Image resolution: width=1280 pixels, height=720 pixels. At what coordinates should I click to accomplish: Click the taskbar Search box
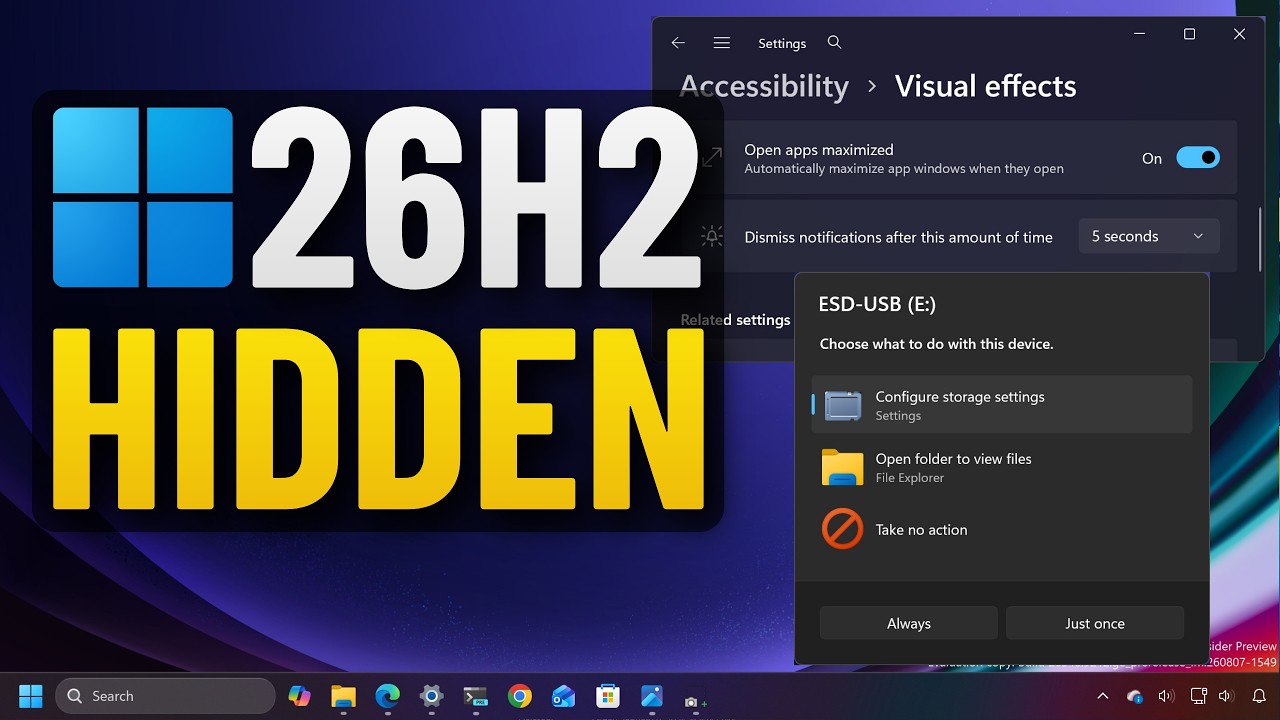[165, 696]
